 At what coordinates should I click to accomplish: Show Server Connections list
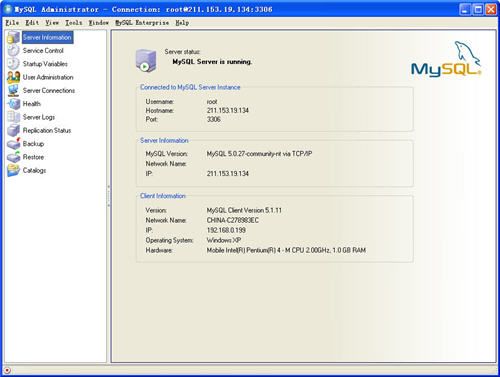[49, 90]
